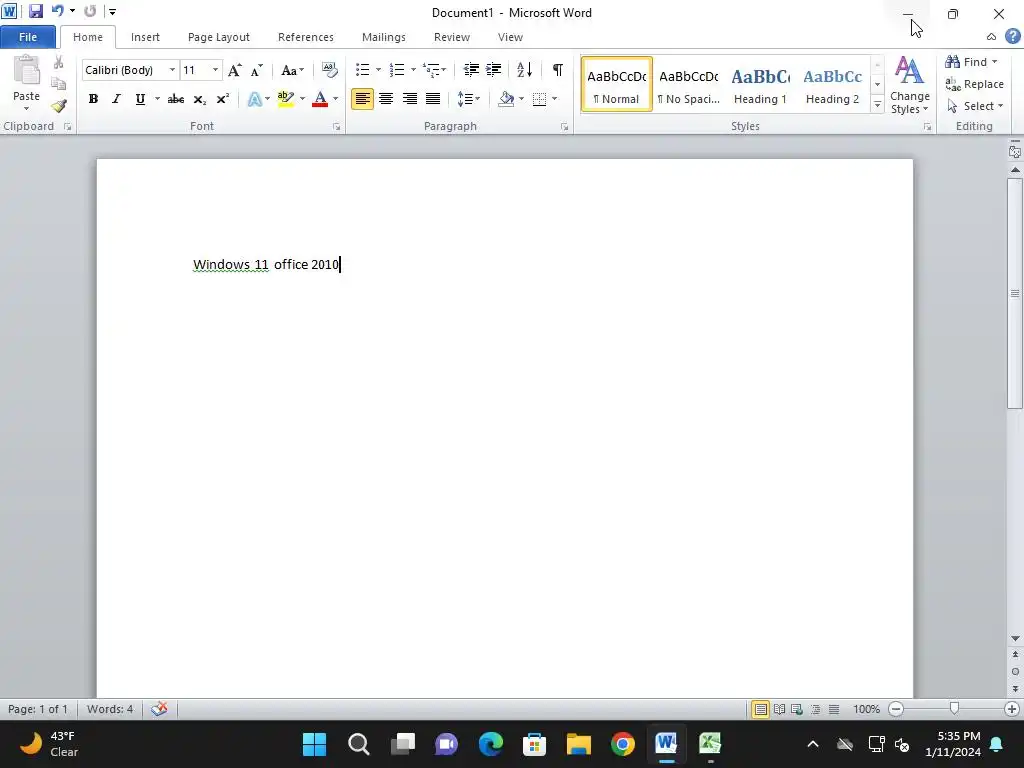Viewport: 1024px width, 768px height.
Task: Open the multilevel list dropdown
Action: pyautogui.click(x=434, y=70)
